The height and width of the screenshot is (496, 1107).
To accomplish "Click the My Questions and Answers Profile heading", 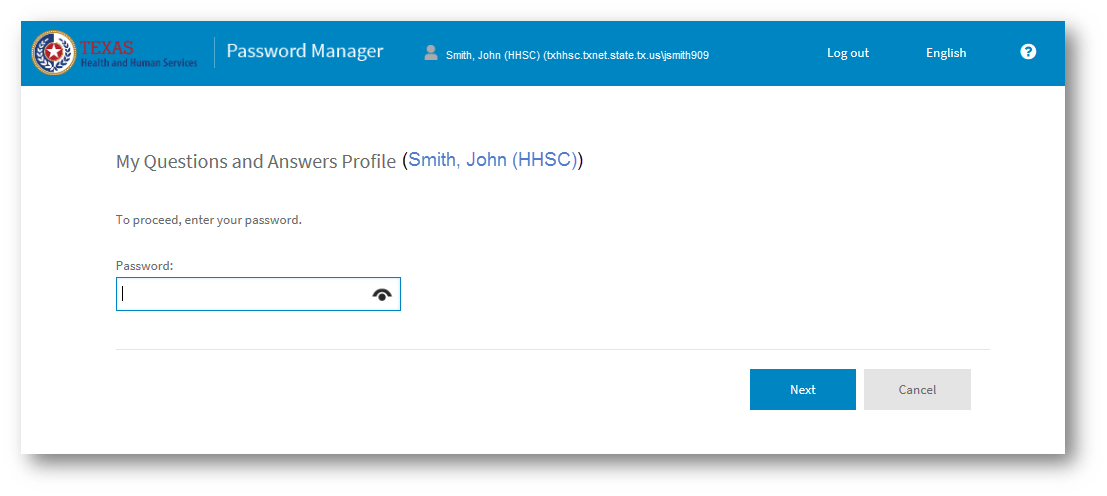I will point(256,162).
